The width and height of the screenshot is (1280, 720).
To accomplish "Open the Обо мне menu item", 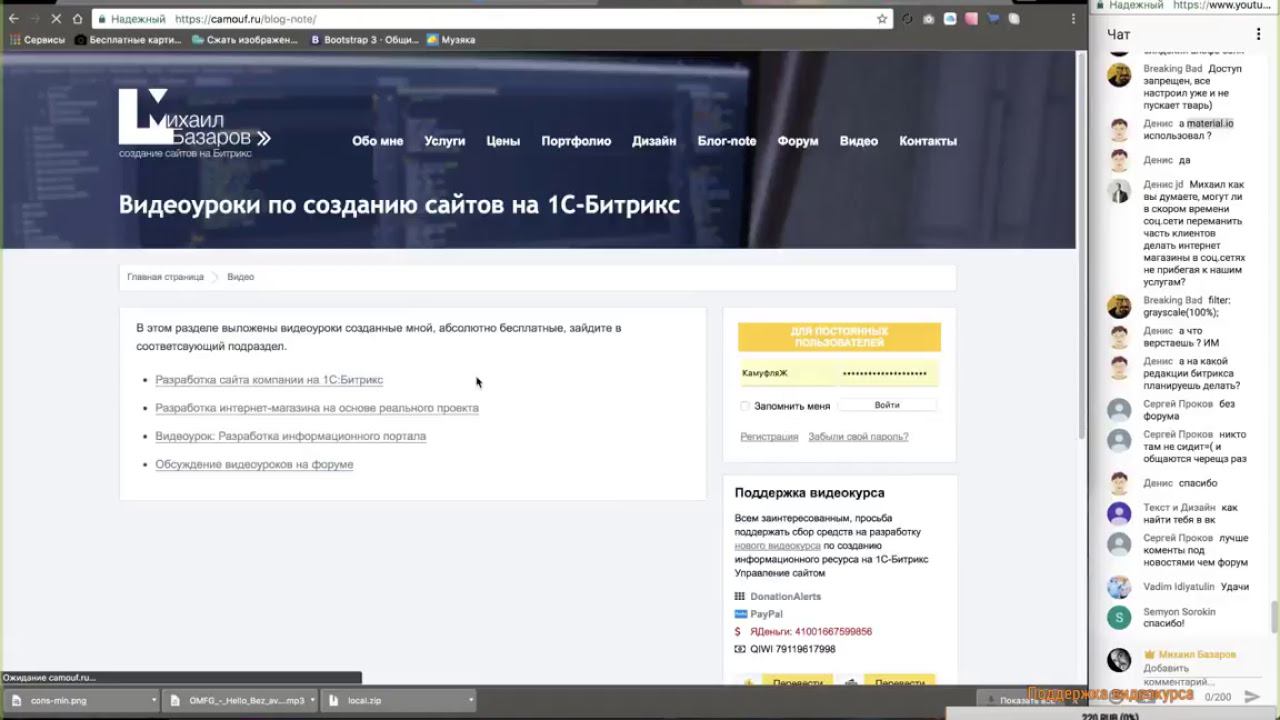I will tap(377, 141).
